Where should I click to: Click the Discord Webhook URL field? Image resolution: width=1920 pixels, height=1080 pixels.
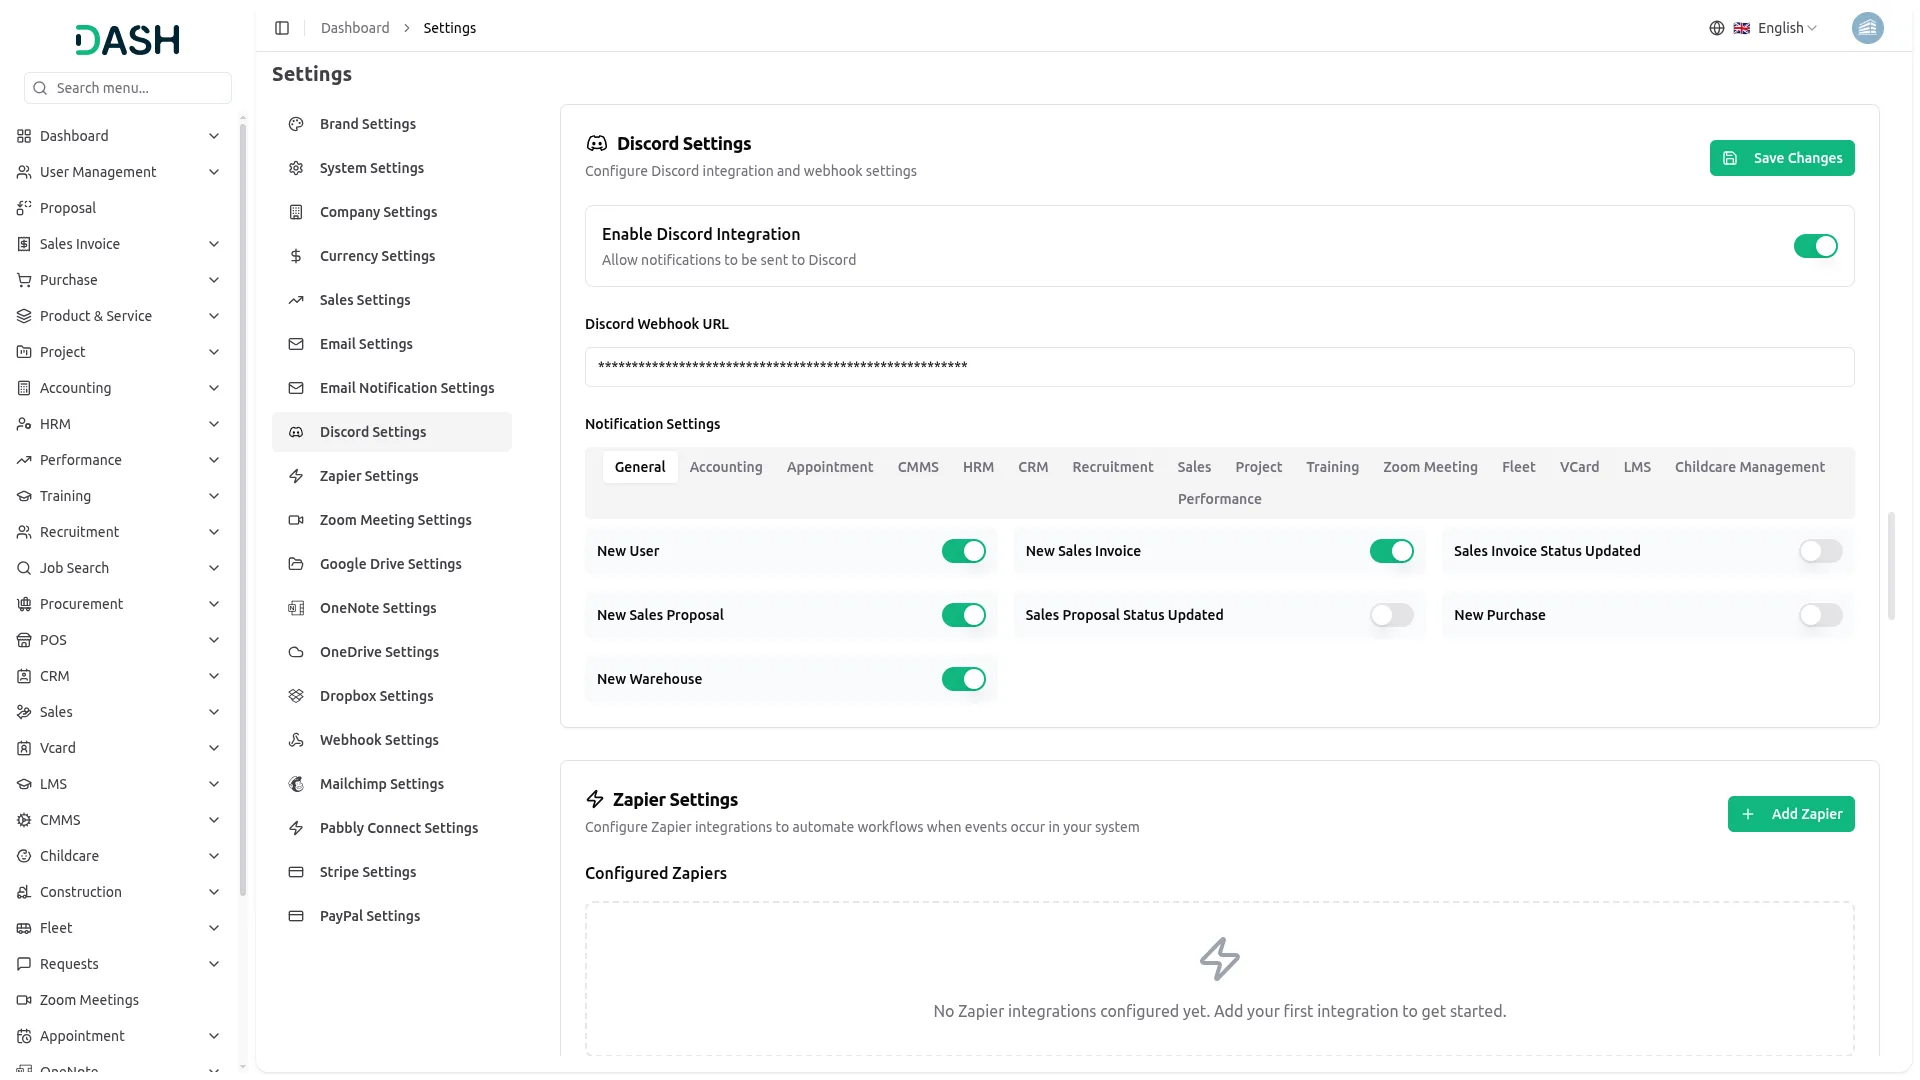[1219, 367]
